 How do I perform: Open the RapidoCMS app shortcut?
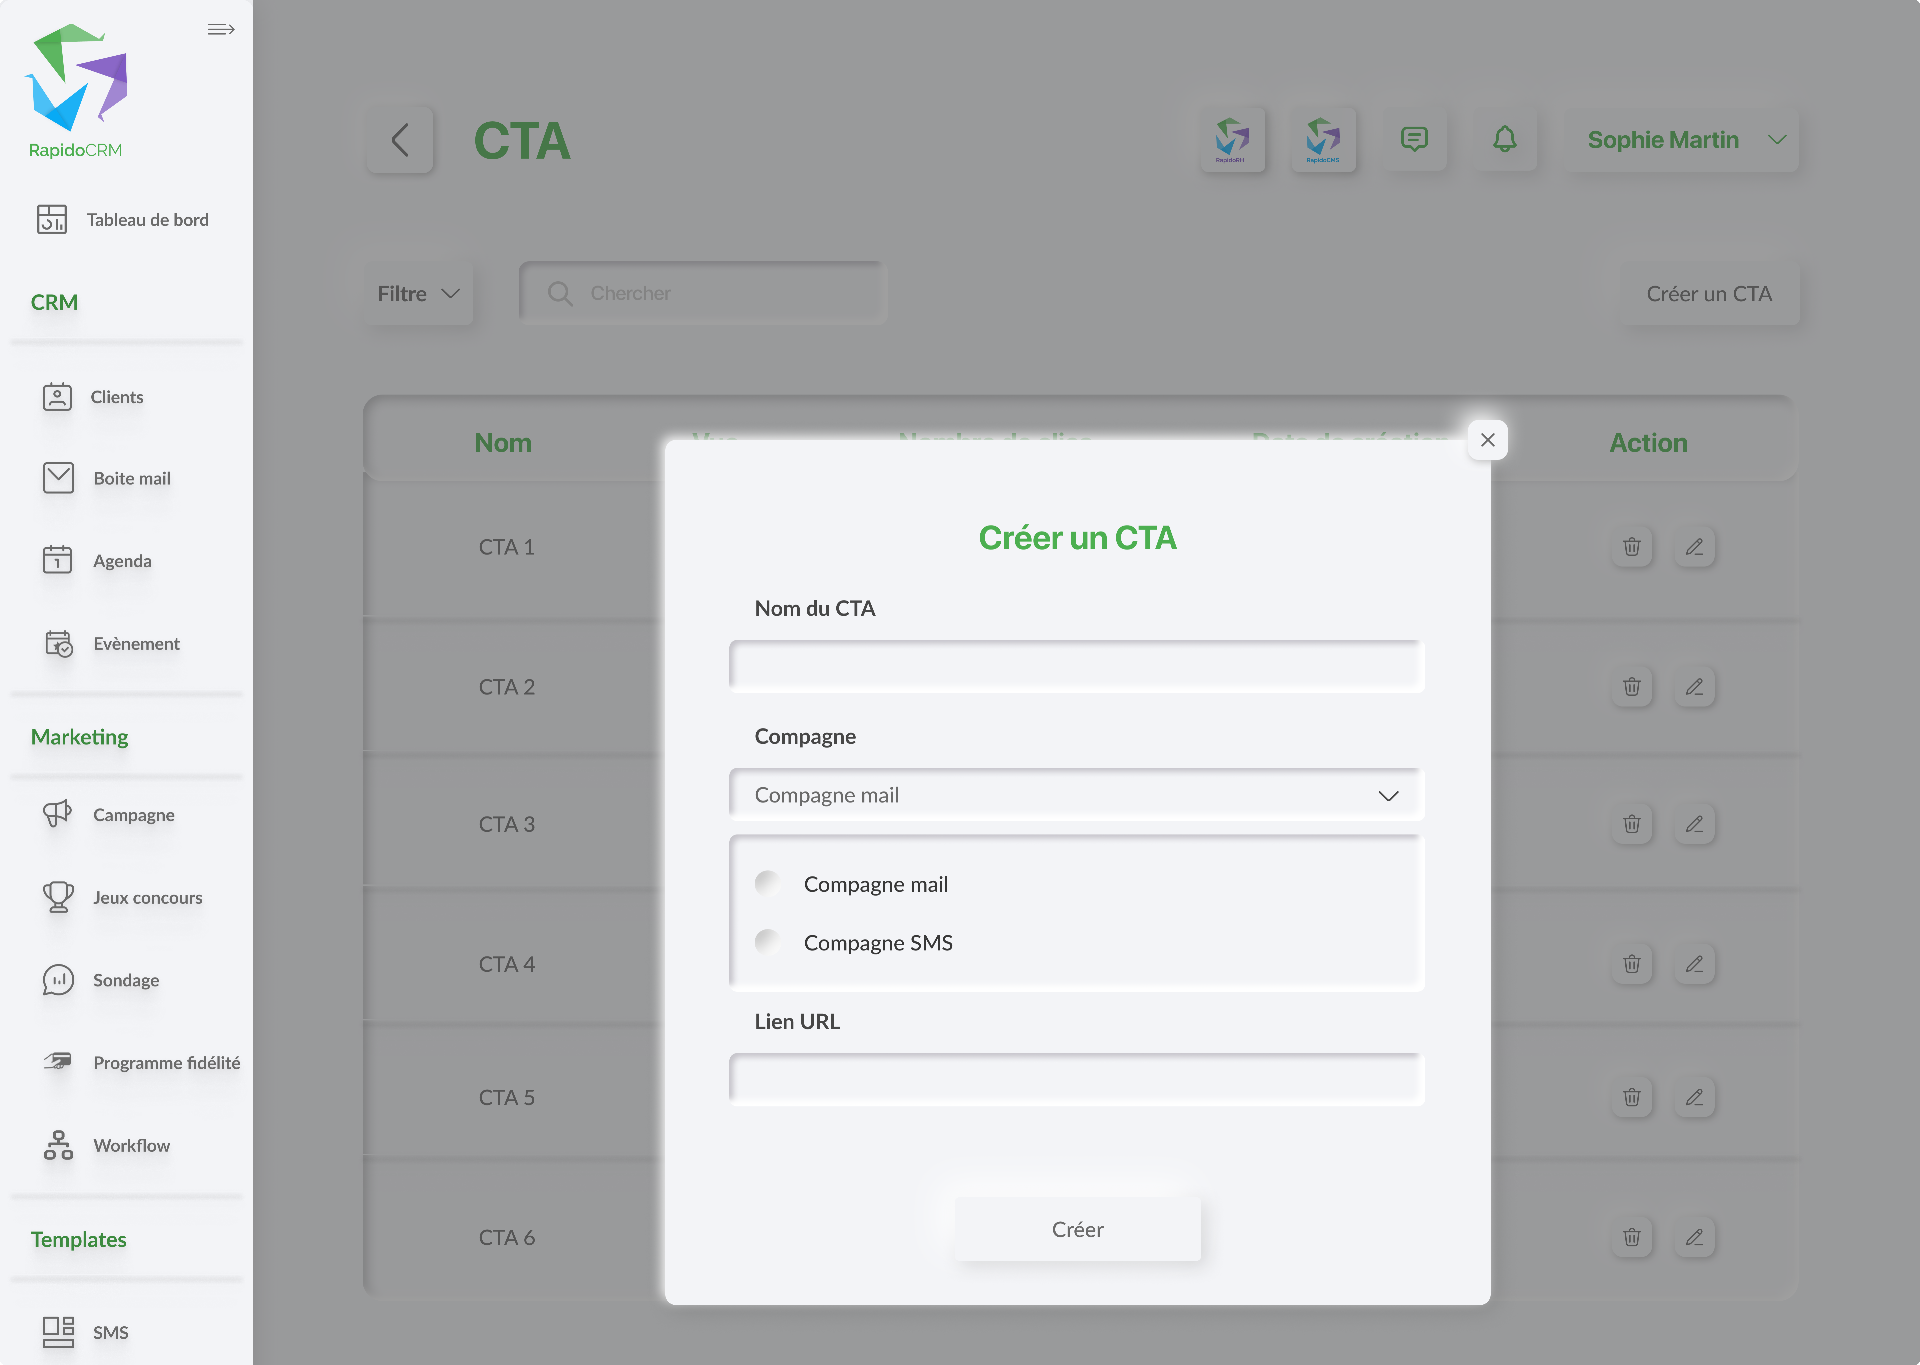(x=1323, y=140)
